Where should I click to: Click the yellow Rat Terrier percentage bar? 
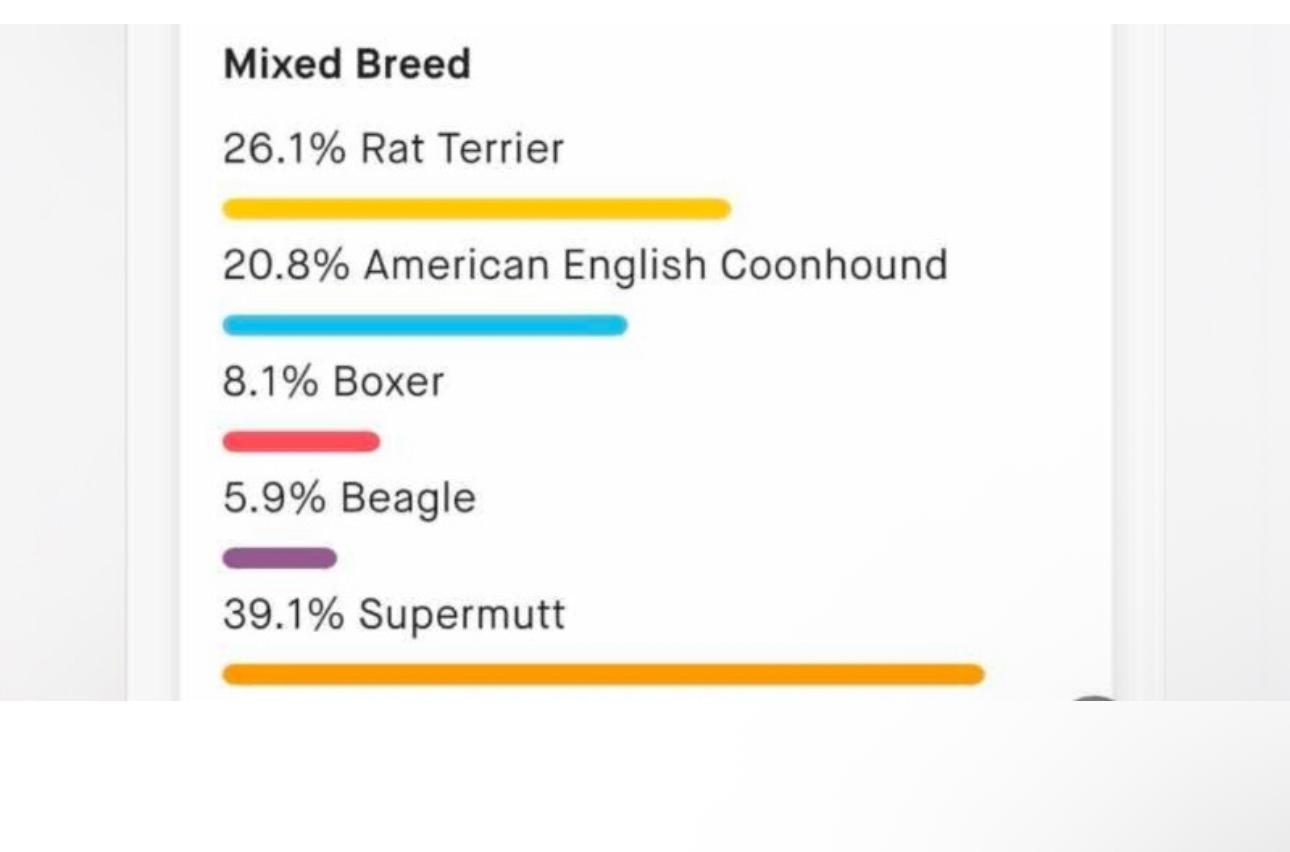tap(476, 209)
